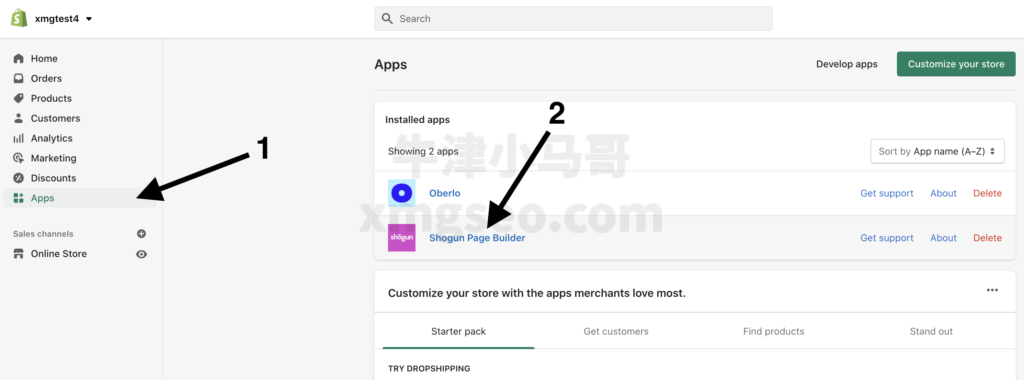Image resolution: width=1024 pixels, height=380 pixels.
Task: Click the Shopify logo icon
Action: point(19,18)
